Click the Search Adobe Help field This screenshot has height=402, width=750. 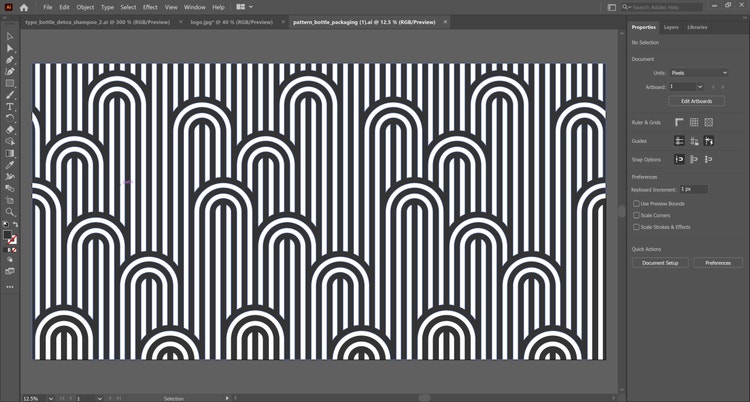coord(662,7)
